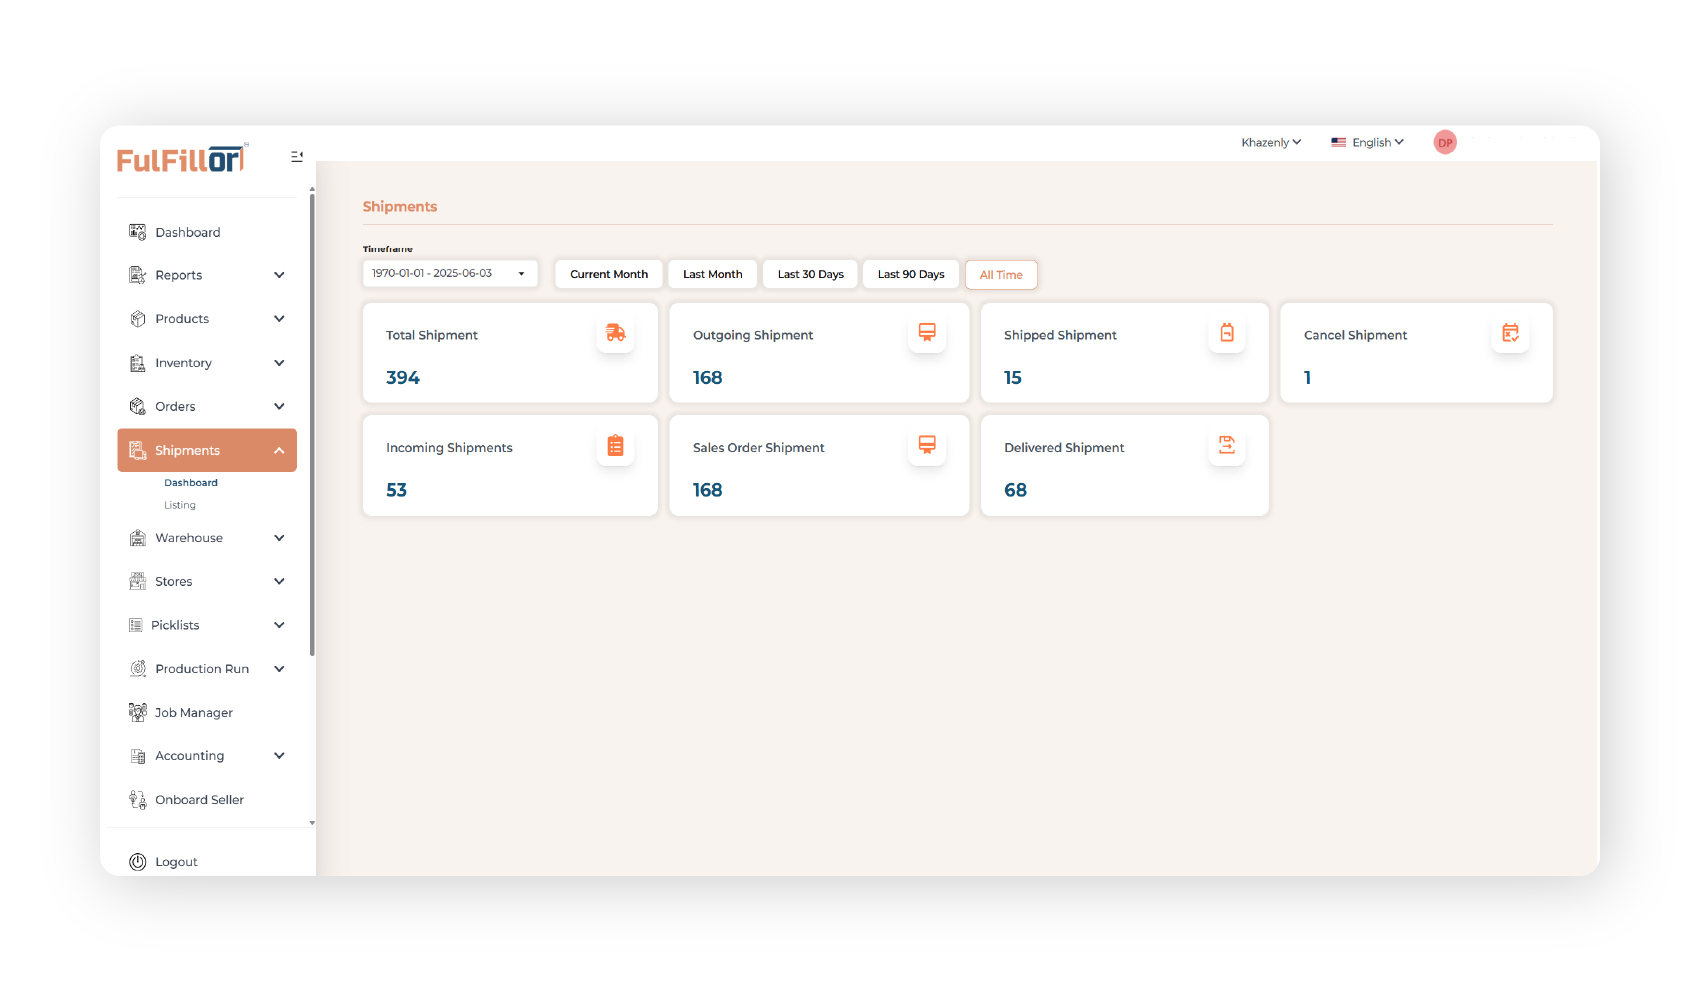Open the DP user avatar menu
1700x1001 pixels.
tap(1445, 143)
